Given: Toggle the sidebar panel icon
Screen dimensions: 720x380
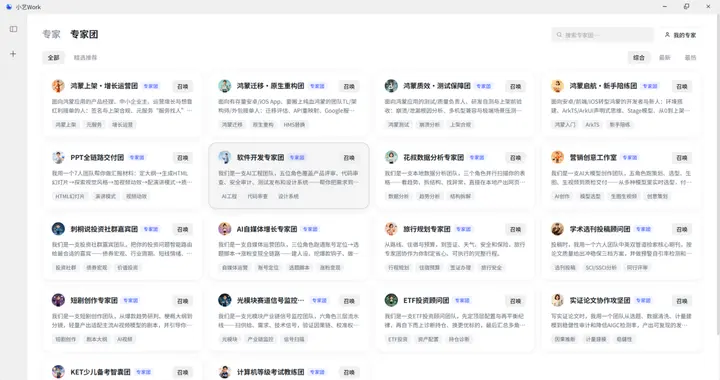Looking at the screenshot, I should pos(13,29).
